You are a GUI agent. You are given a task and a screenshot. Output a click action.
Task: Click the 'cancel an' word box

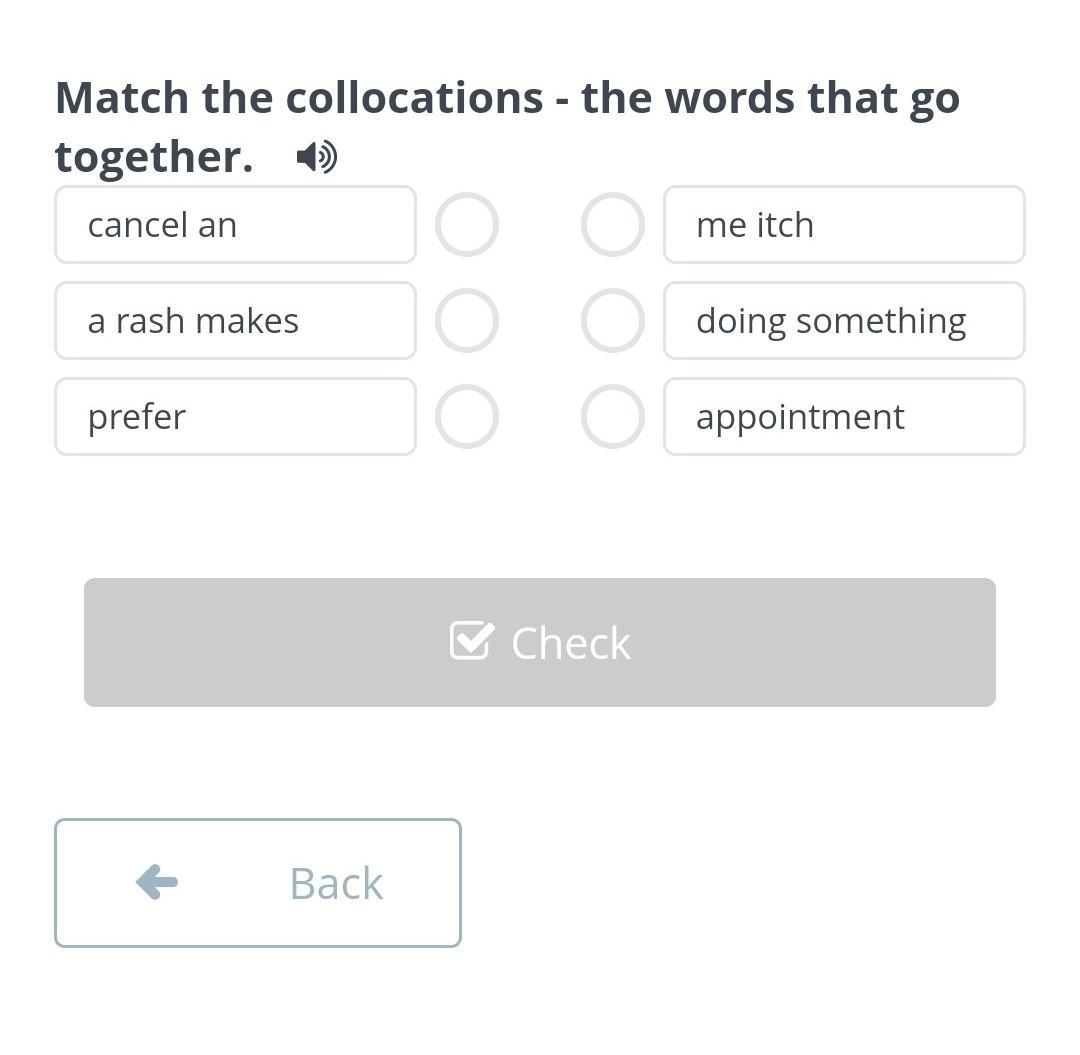click(x=235, y=225)
